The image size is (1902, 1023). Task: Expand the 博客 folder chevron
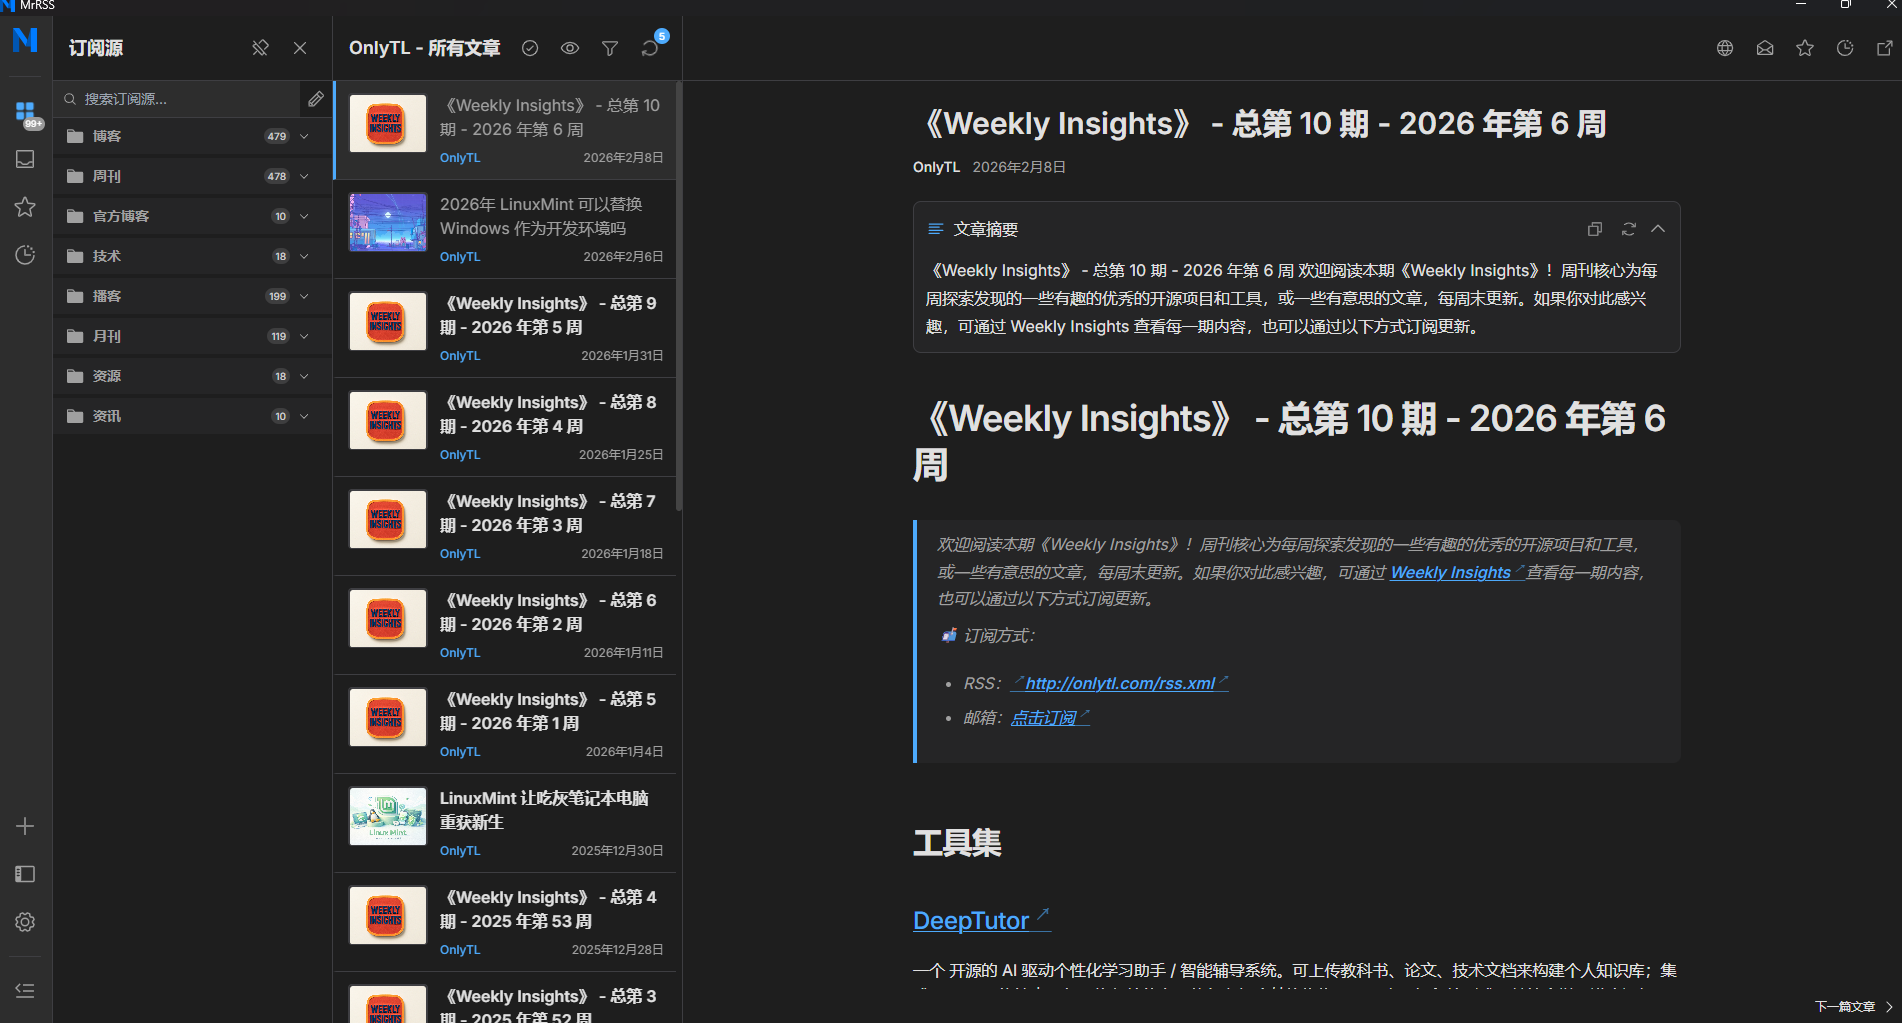pyautogui.click(x=304, y=136)
